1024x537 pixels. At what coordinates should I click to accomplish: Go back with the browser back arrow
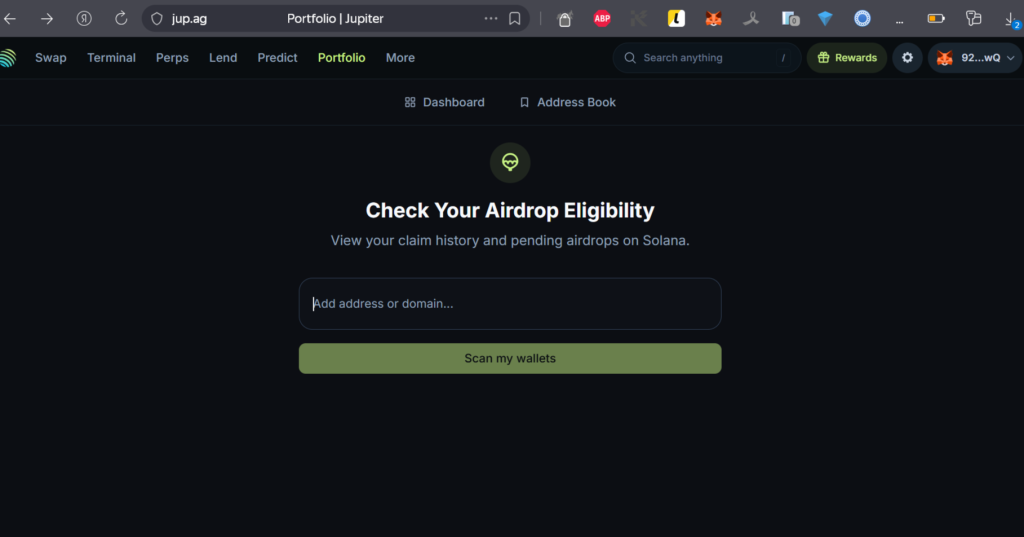(10, 18)
